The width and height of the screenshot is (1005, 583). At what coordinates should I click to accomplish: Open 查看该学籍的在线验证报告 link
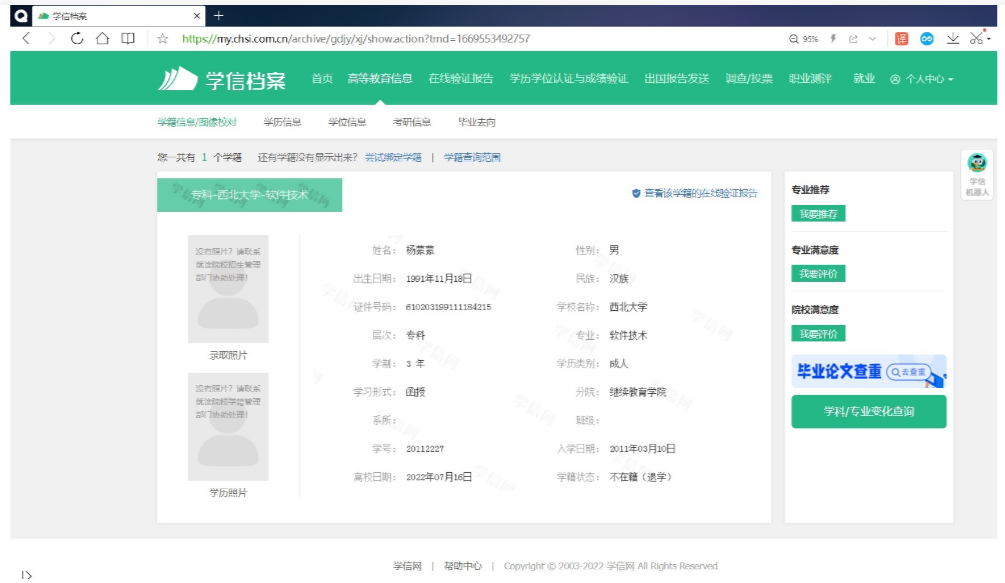[x=695, y=193]
